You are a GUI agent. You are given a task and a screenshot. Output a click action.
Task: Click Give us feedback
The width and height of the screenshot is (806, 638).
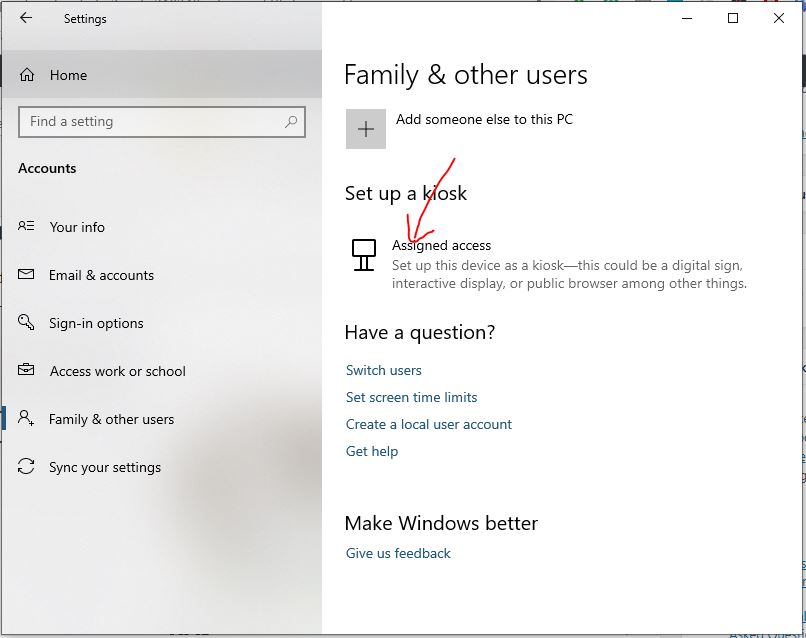[397, 553]
